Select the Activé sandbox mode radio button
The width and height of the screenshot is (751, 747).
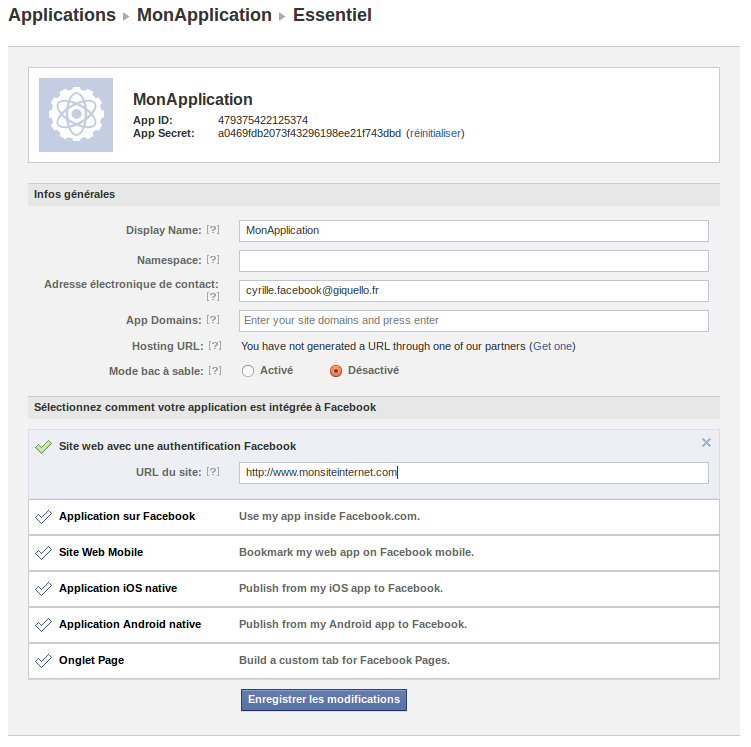pyautogui.click(x=248, y=371)
